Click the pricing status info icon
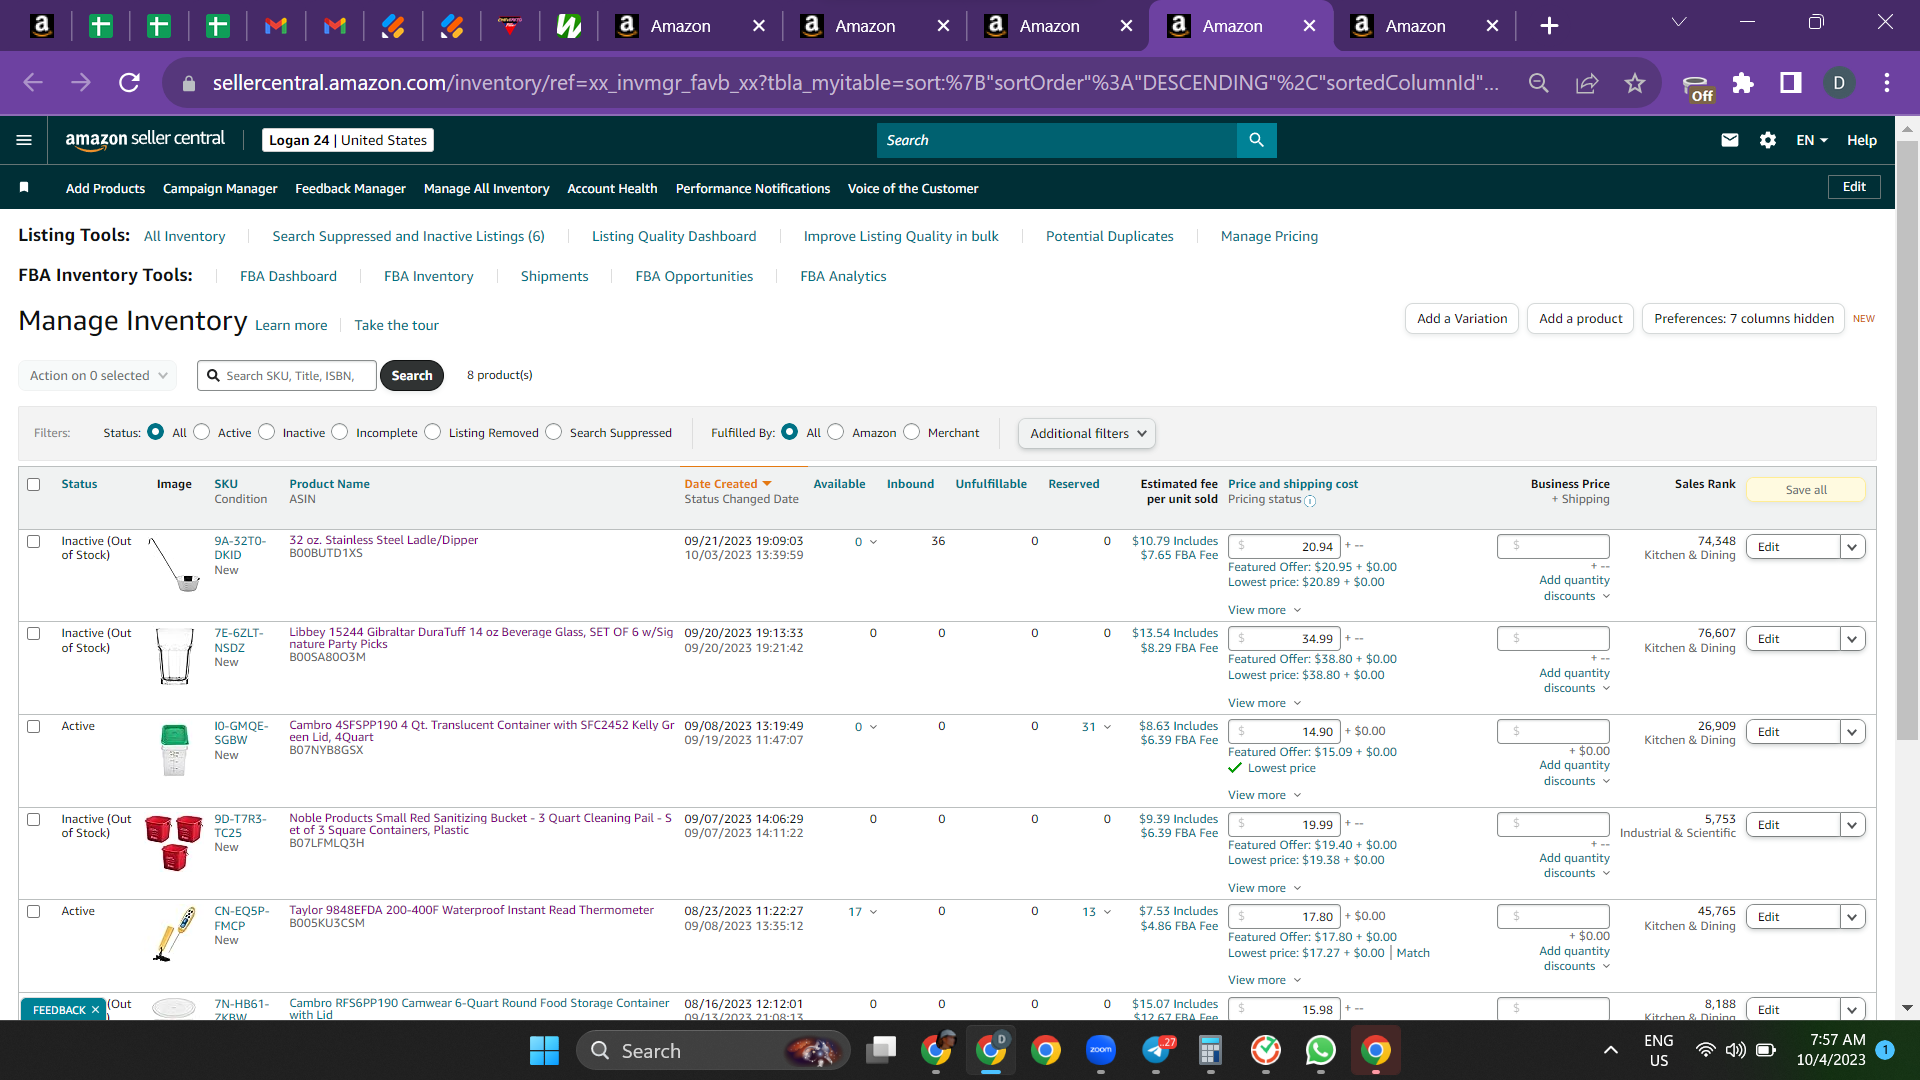 (x=1310, y=501)
